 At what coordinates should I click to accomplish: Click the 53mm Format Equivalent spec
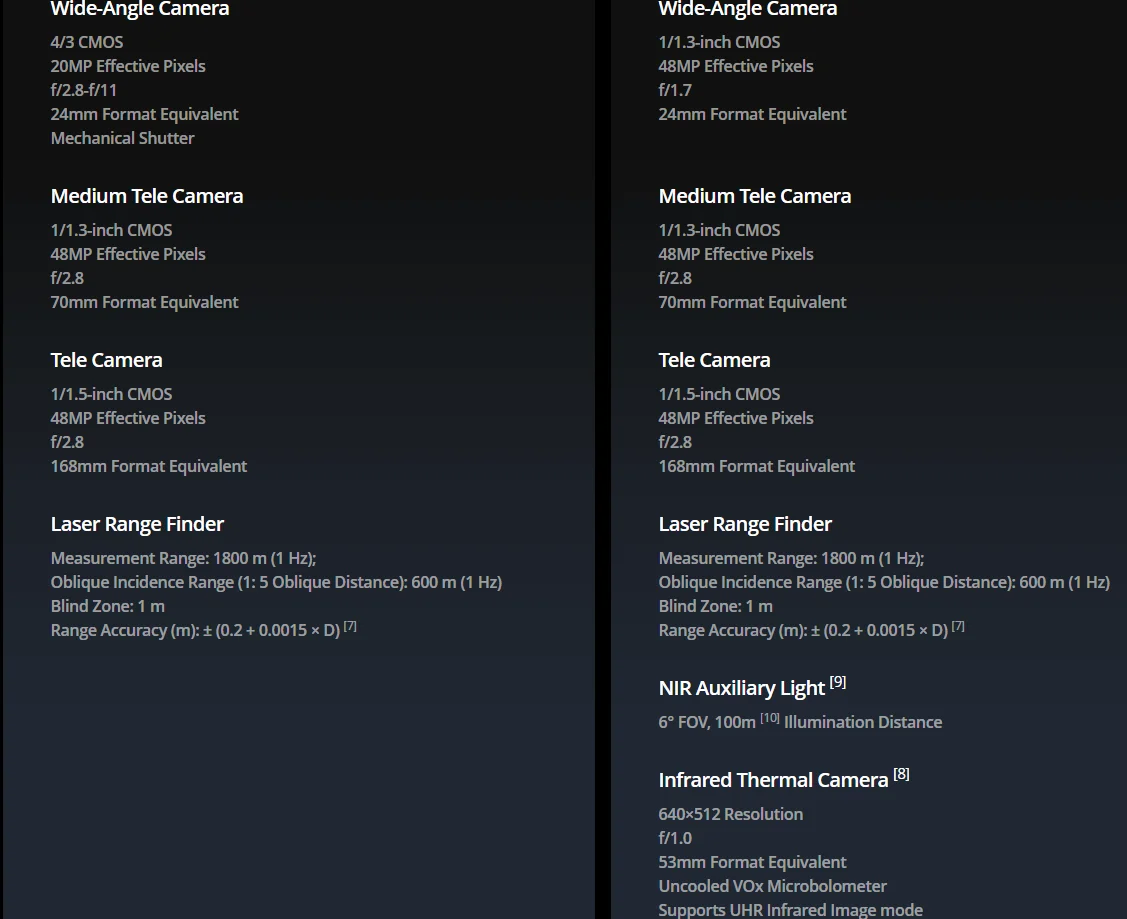pos(752,862)
